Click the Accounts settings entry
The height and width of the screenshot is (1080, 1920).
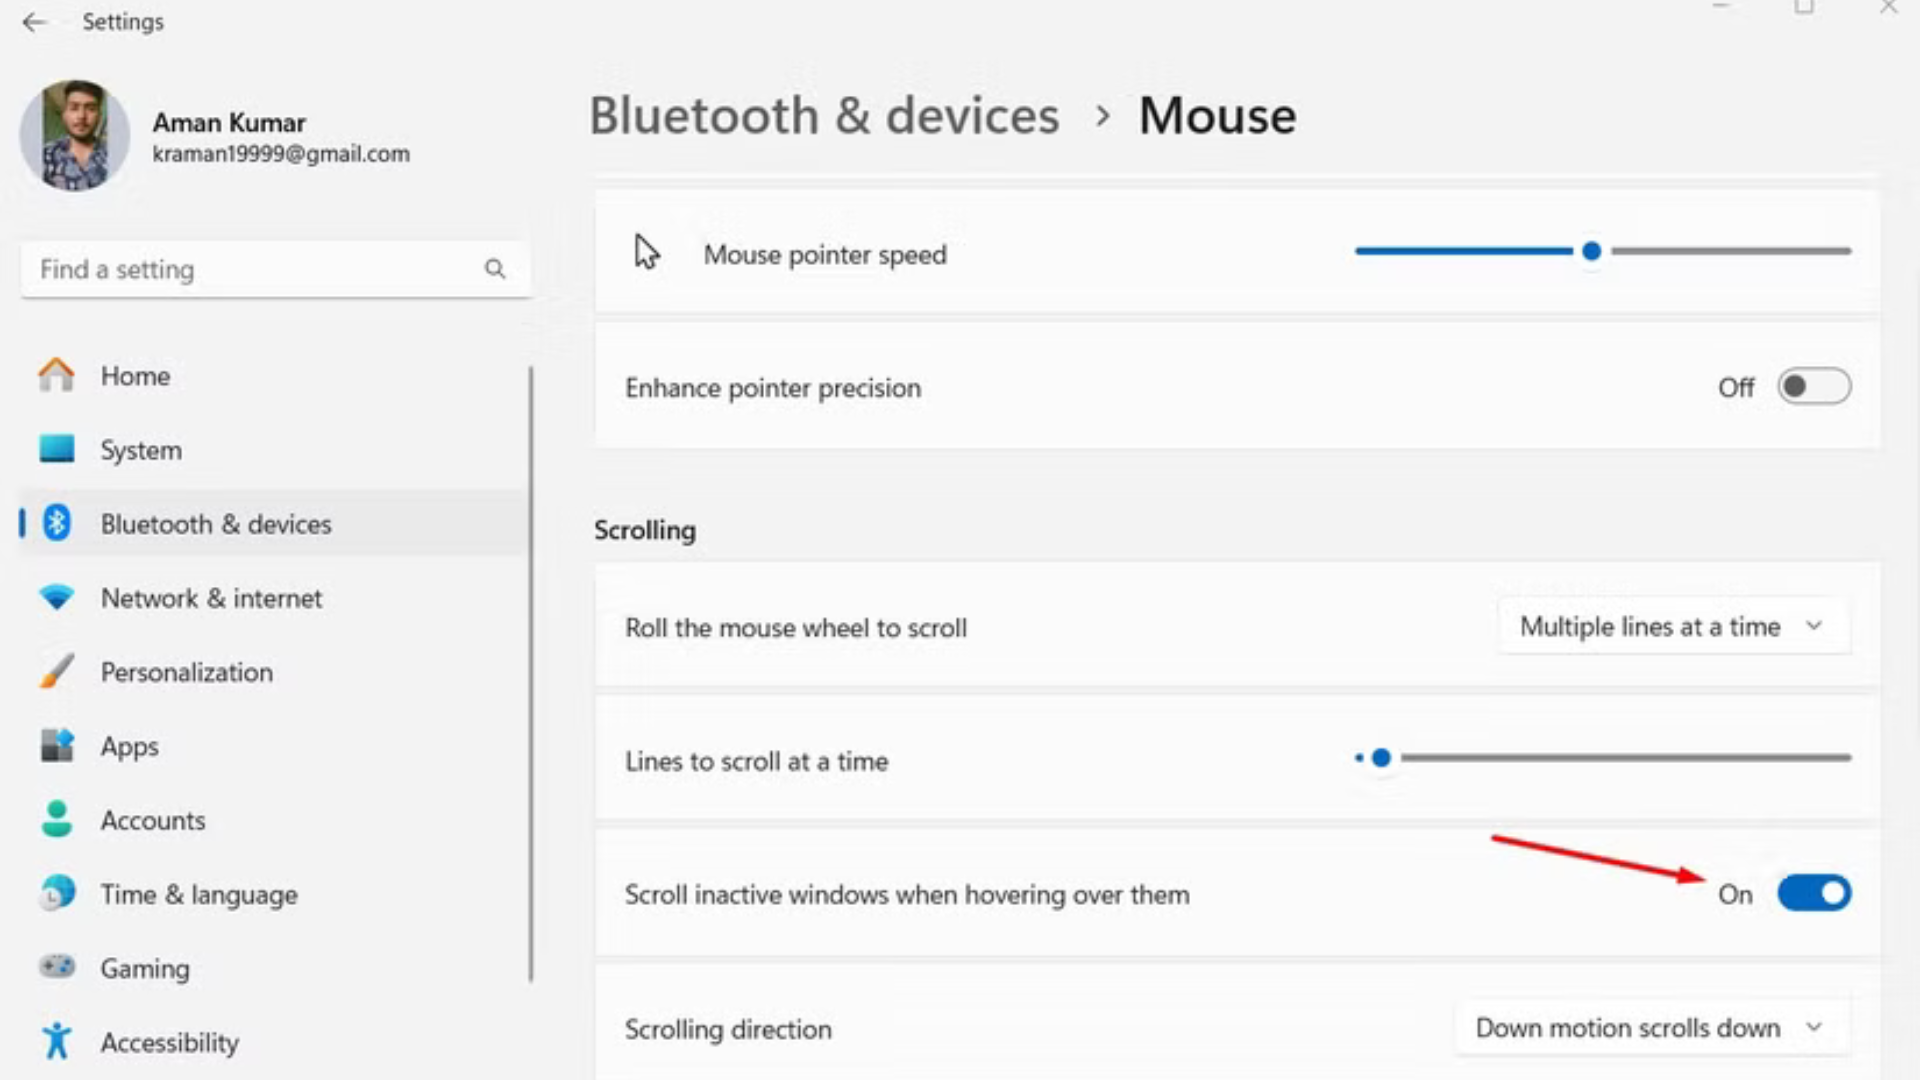pyautogui.click(x=153, y=820)
